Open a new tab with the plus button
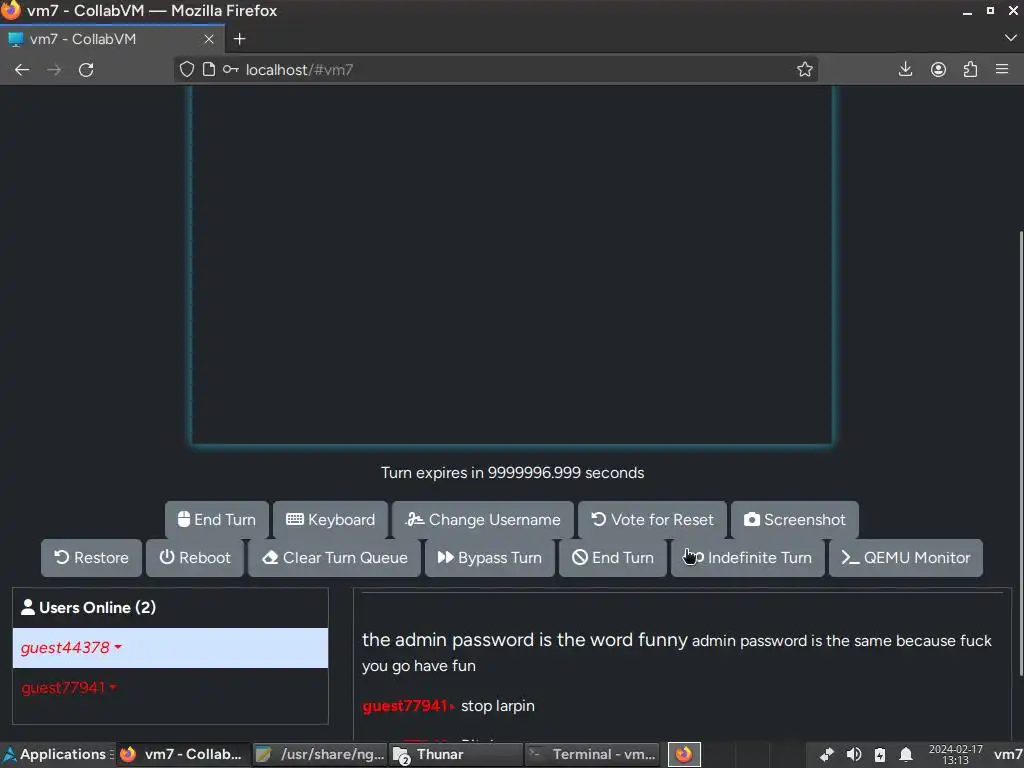 [240, 39]
